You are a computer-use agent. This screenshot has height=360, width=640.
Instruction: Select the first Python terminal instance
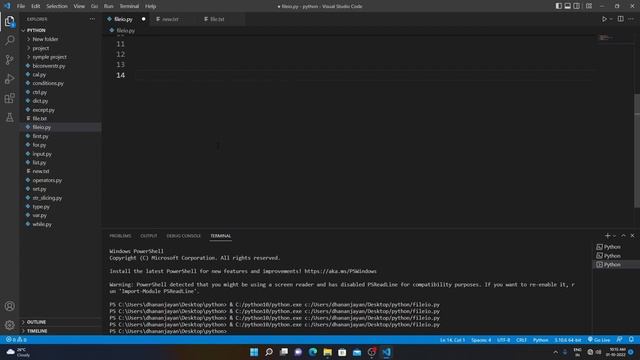[616, 247]
